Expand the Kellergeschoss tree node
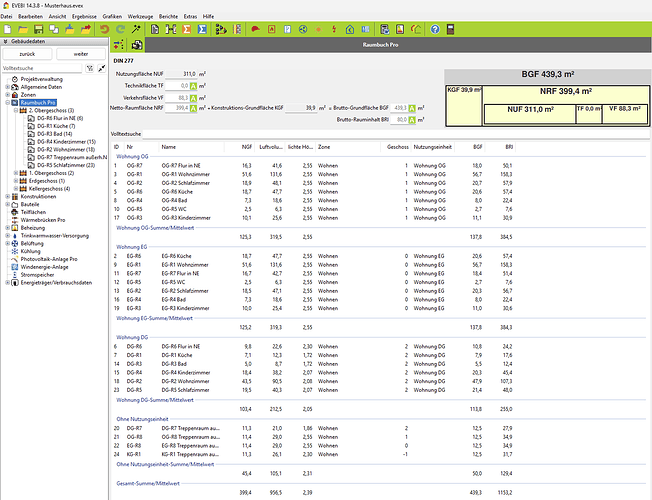The height and width of the screenshot is (500, 652). click(x=16, y=188)
